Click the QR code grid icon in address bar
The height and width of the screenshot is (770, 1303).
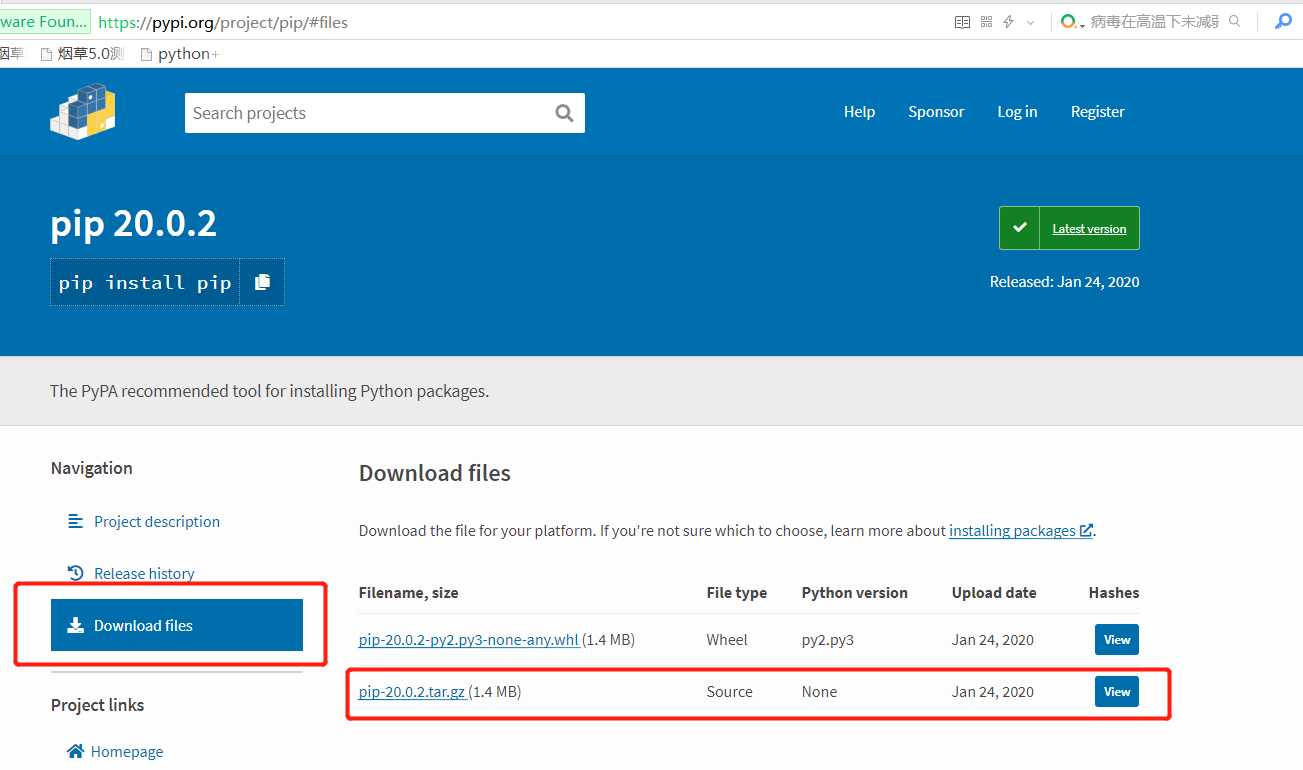pyautogui.click(x=987, y=21)
